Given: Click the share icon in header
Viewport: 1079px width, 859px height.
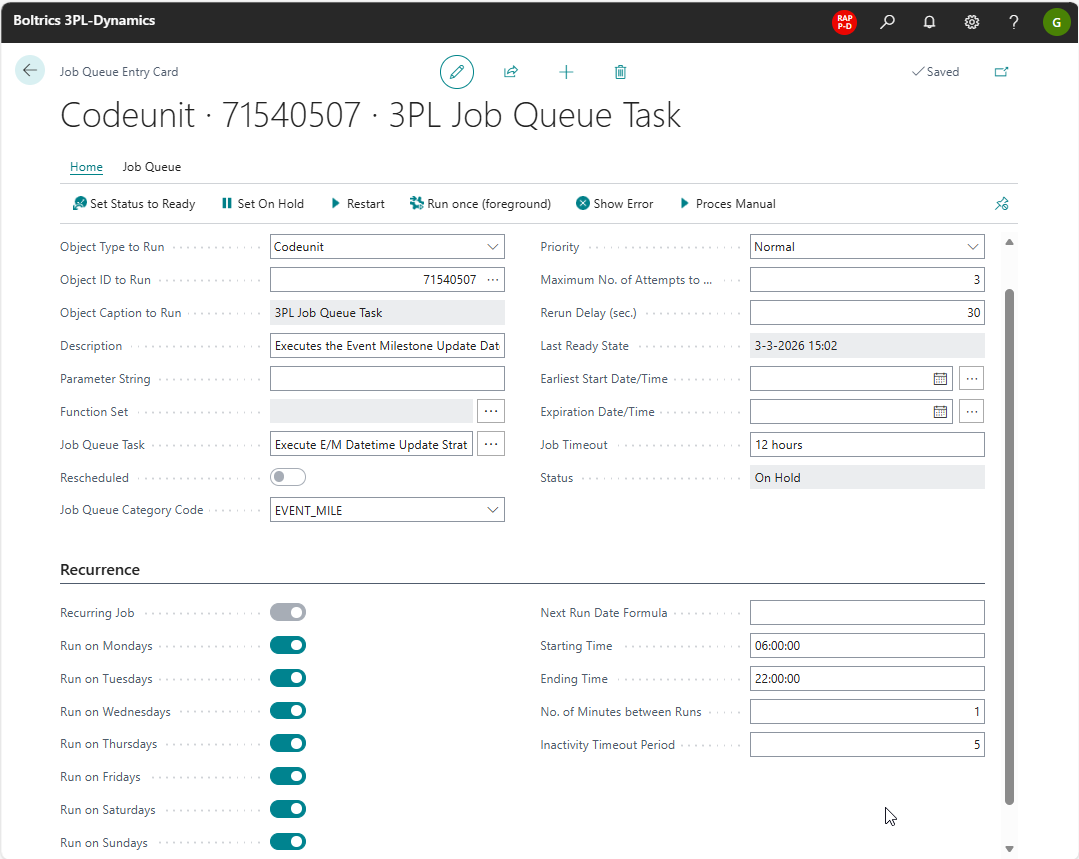Looking at the screenshot, I should pyautogui.click(x=511, y=72).
